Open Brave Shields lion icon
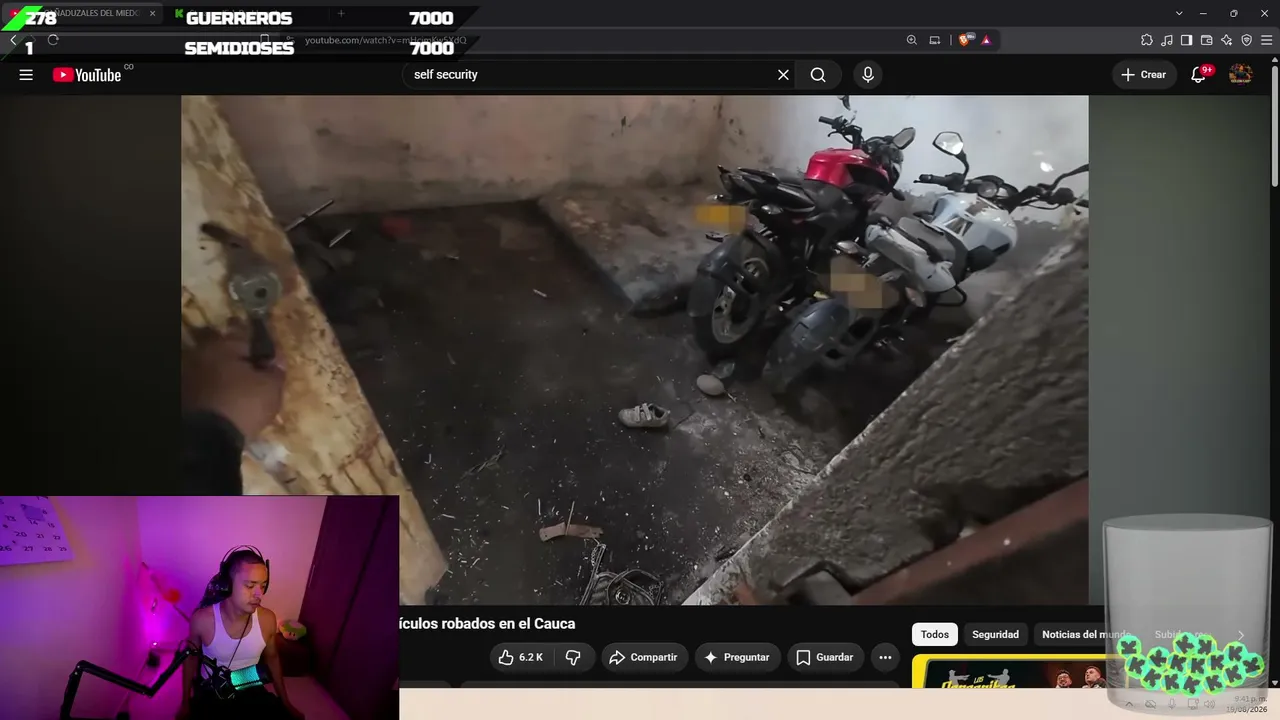The image size is (1280, 720). click(964, 40)
